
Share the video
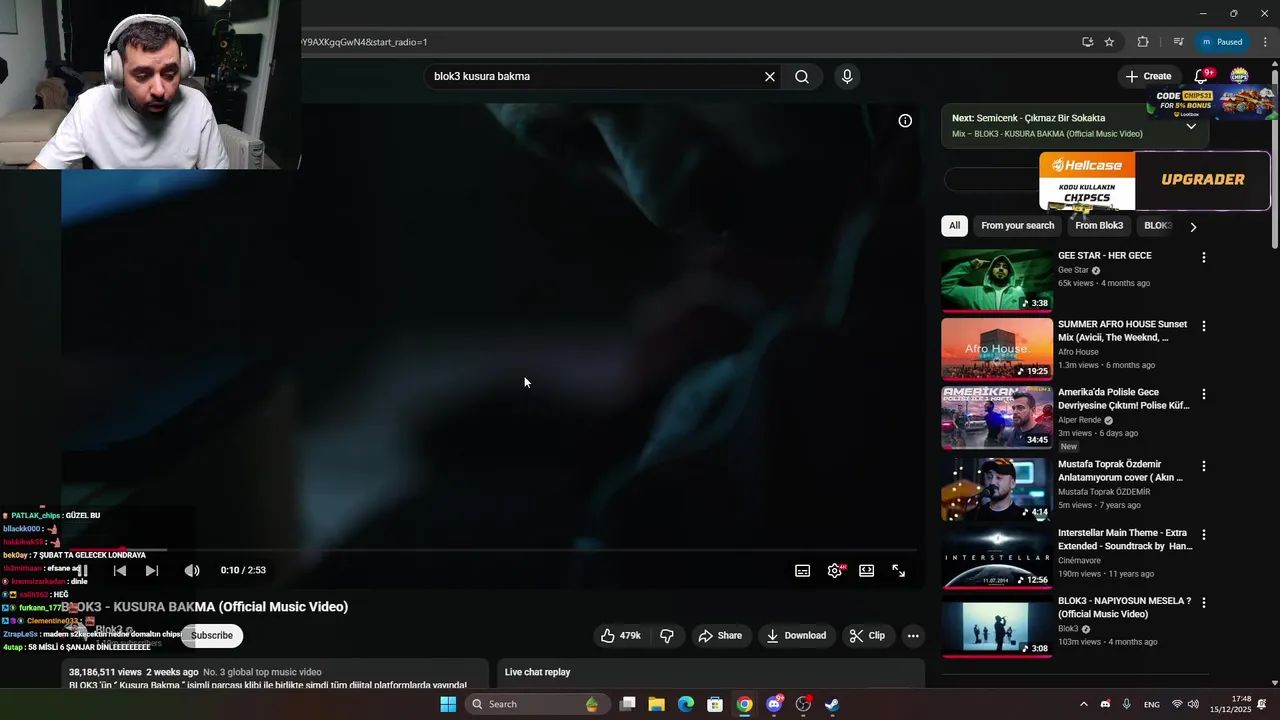[x=720, y=636]
